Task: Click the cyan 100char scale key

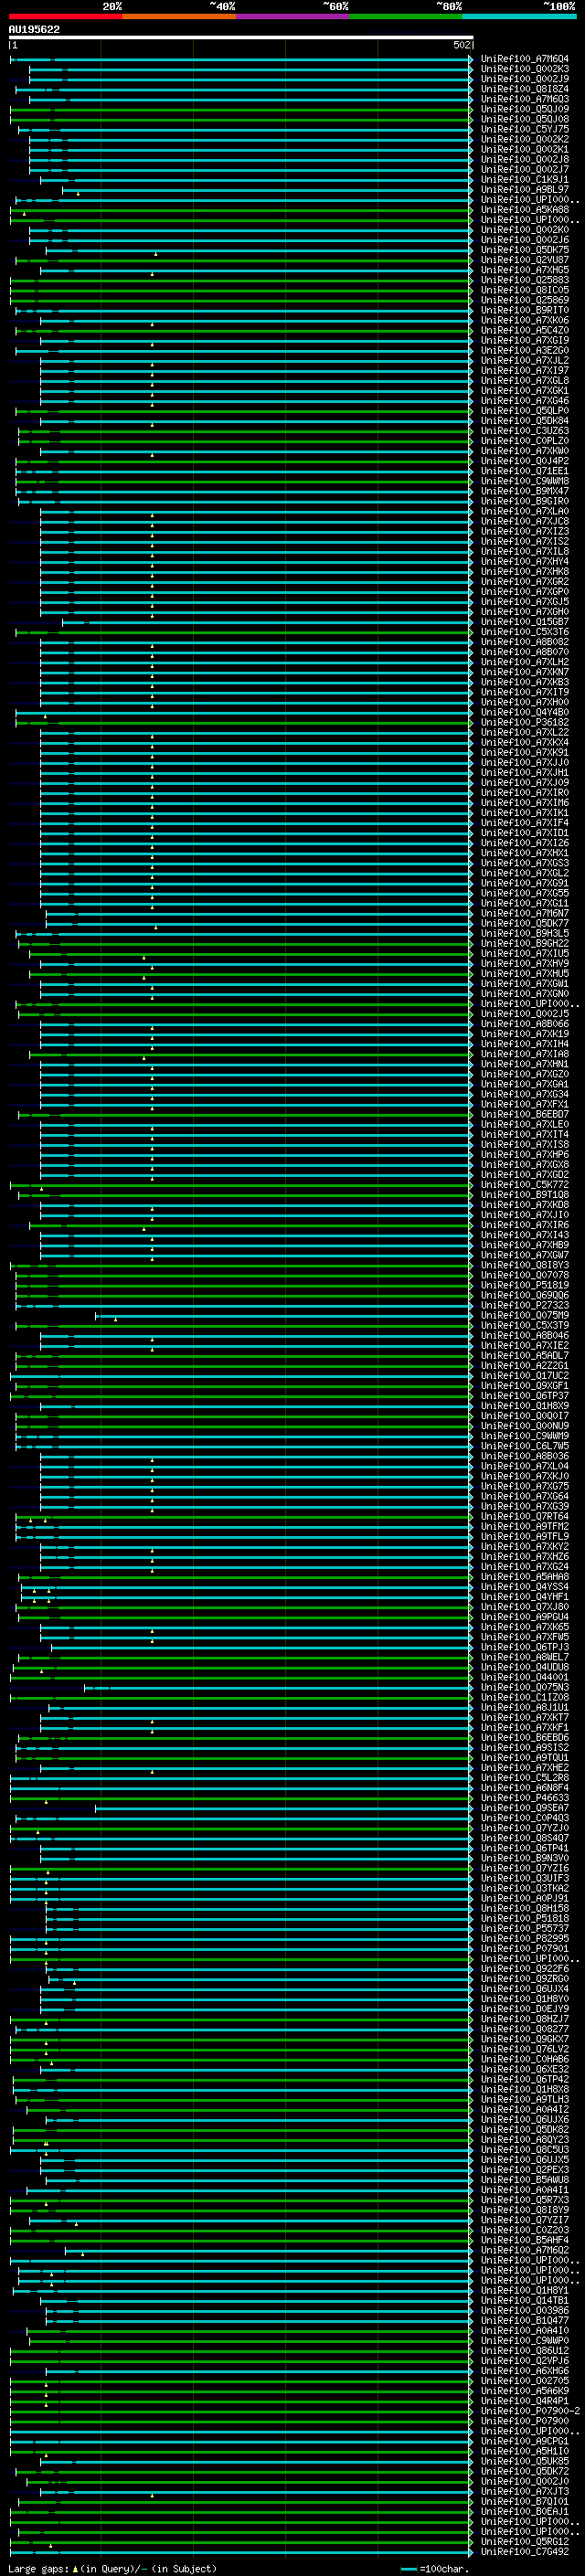Action: point(408,2569)
